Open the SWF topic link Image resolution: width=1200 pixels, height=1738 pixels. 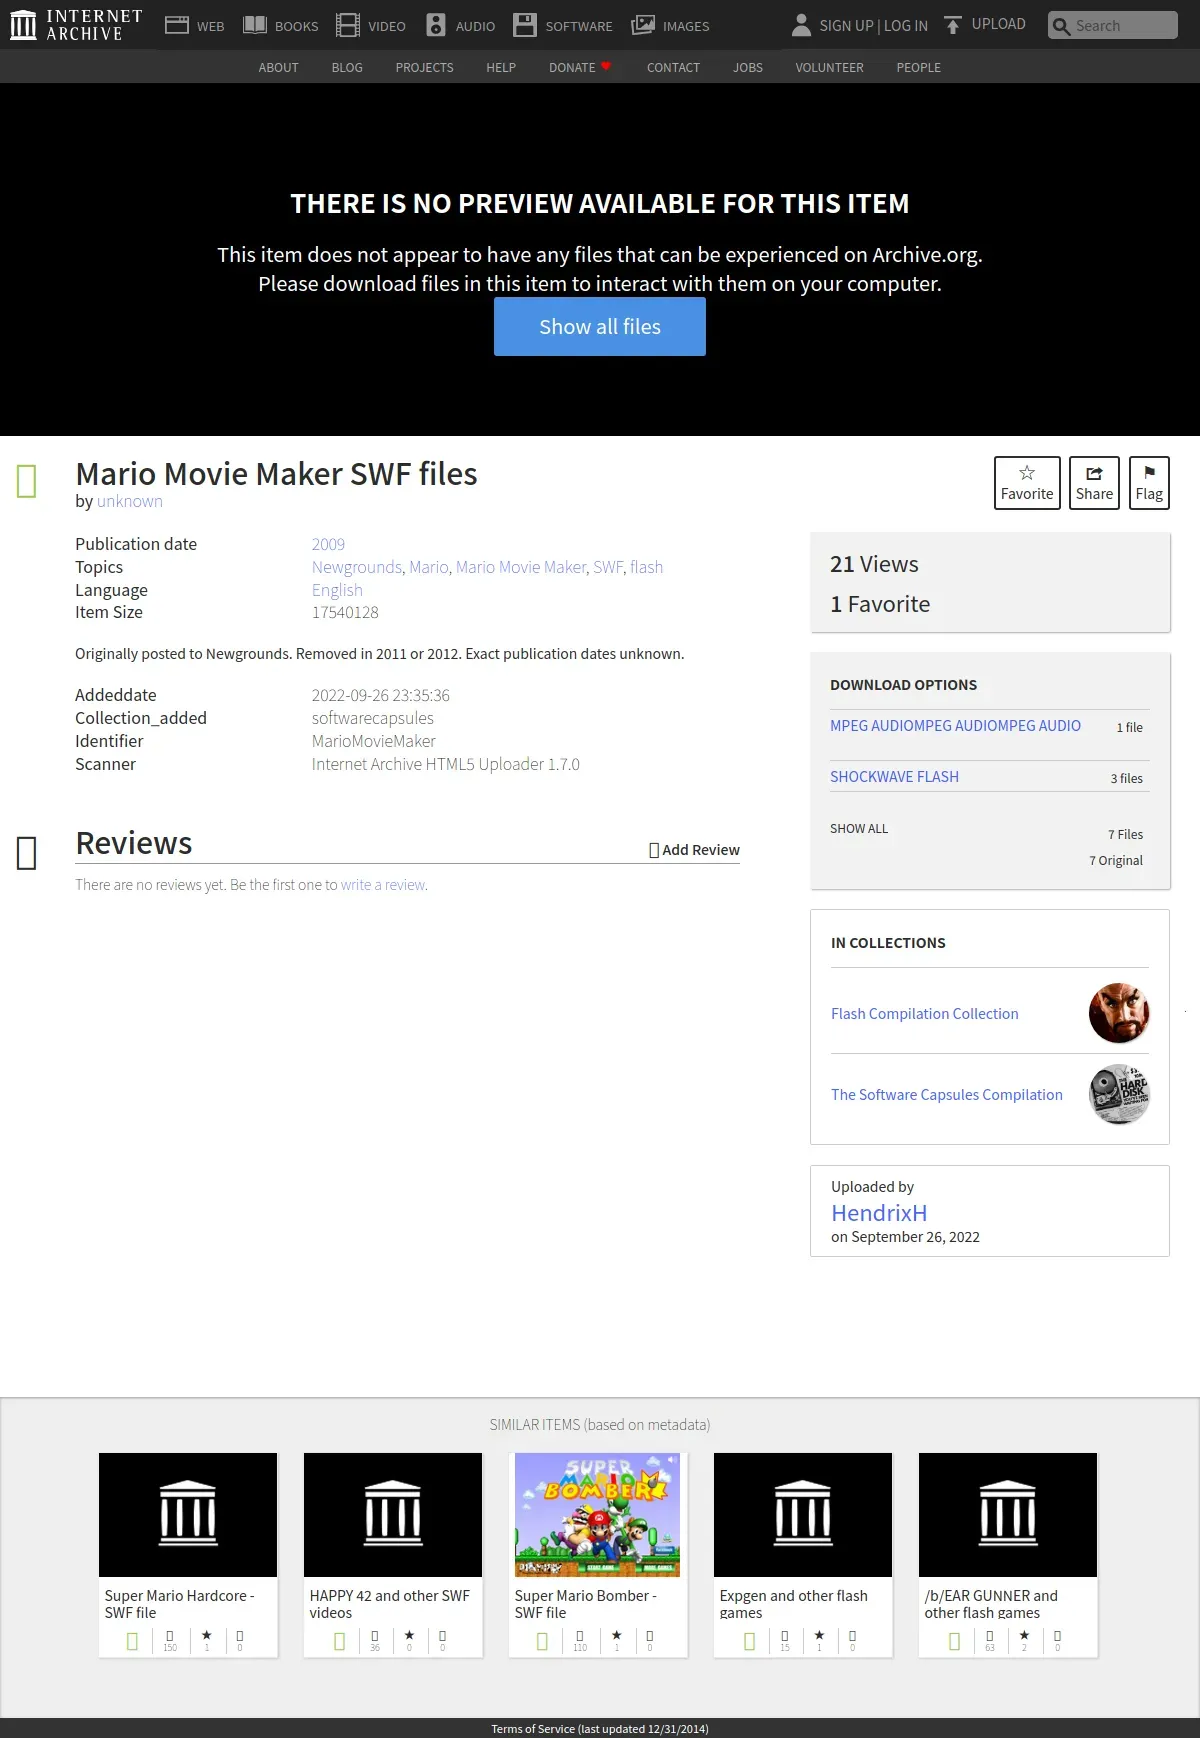coord(608,567)
